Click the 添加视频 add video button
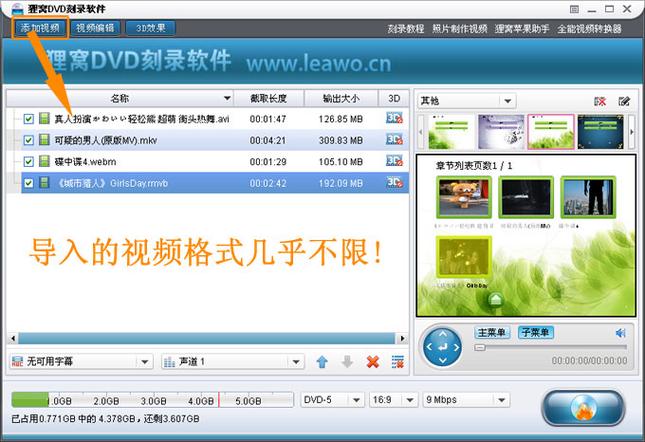This screenshot has width=645, height=442. click(40, 28)
